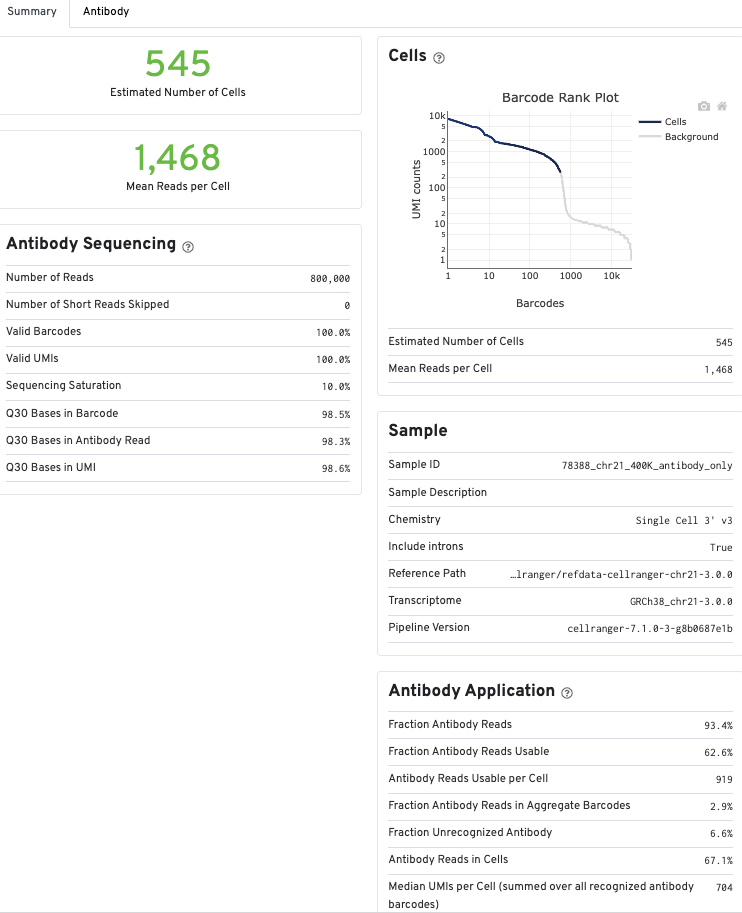The image size is (742, 913).
Task: Download the barcode rank plot as PNG (camera icon)
Action: point(704,106)
